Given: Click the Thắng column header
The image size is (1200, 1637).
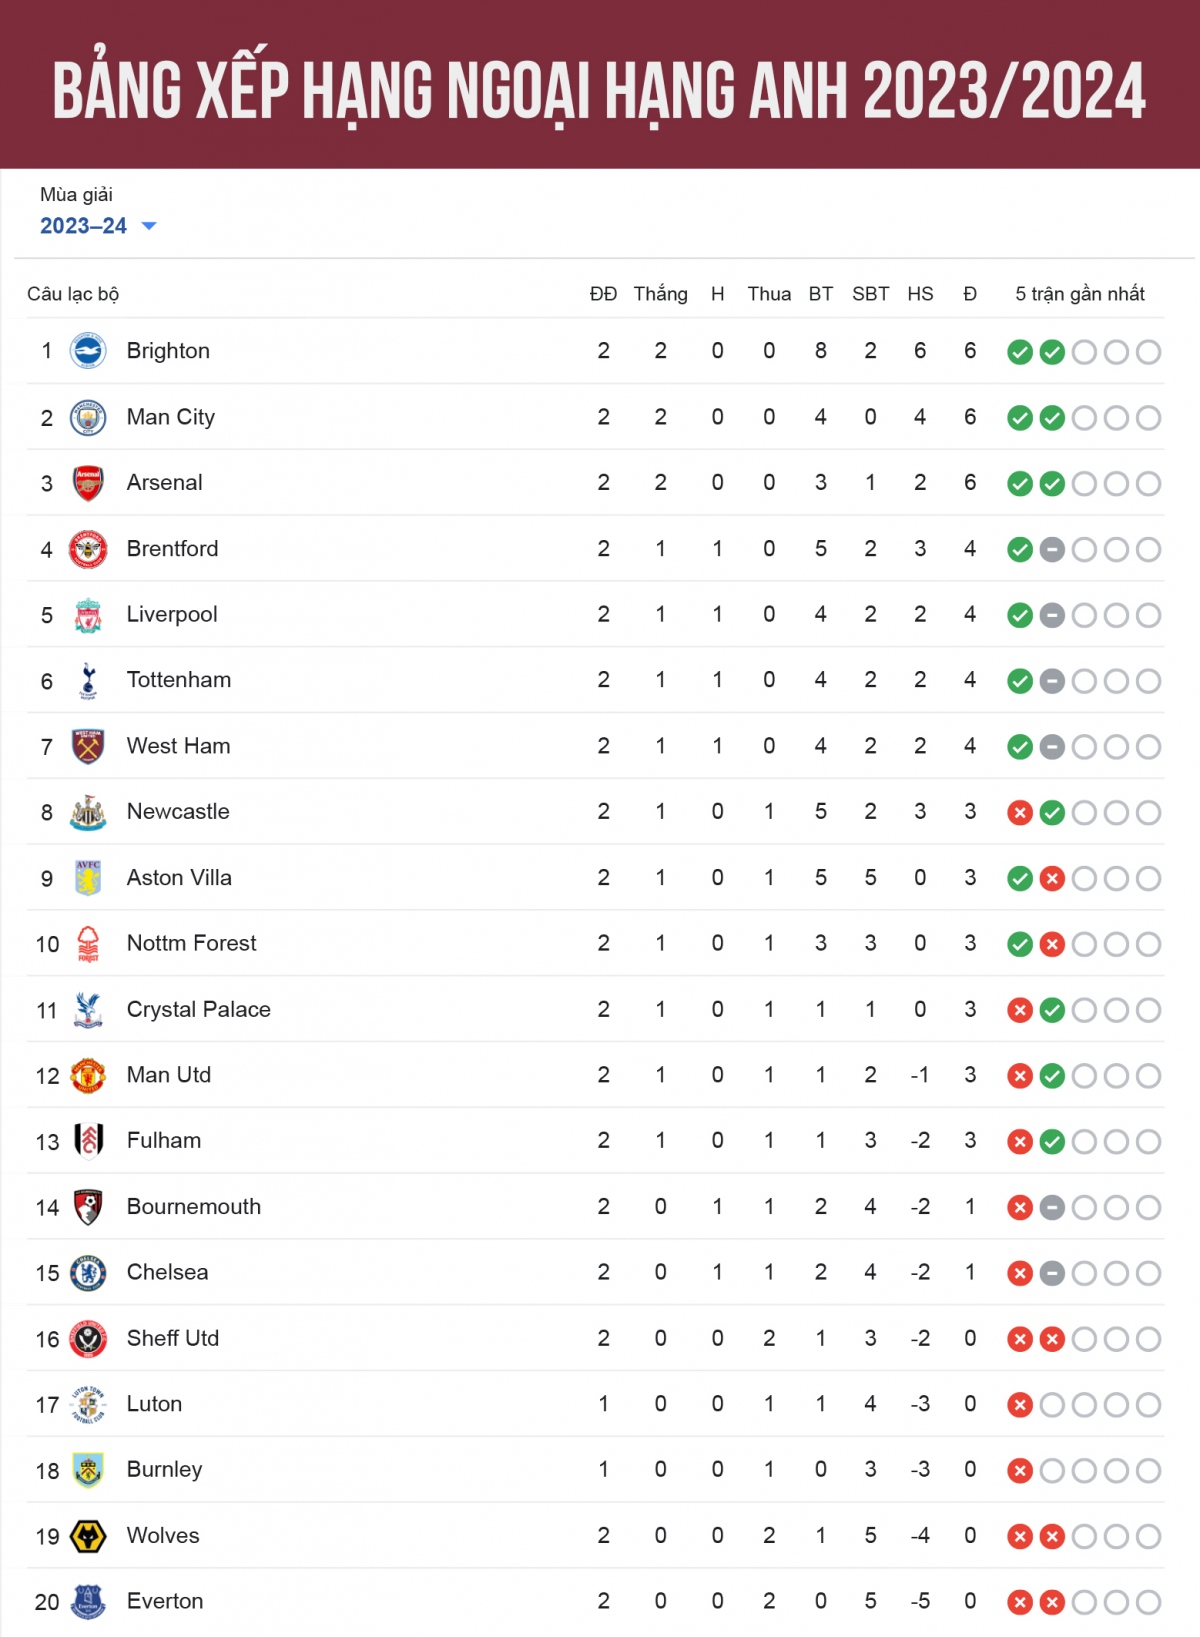Looking at the screenshot, I should click(660, 294).
